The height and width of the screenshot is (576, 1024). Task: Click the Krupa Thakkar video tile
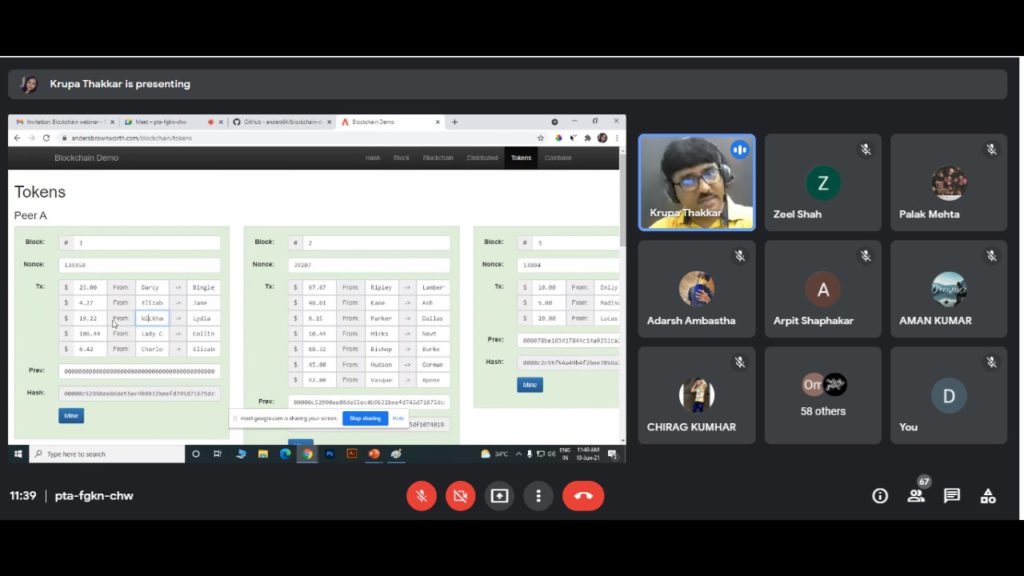[x=696, y=182]
